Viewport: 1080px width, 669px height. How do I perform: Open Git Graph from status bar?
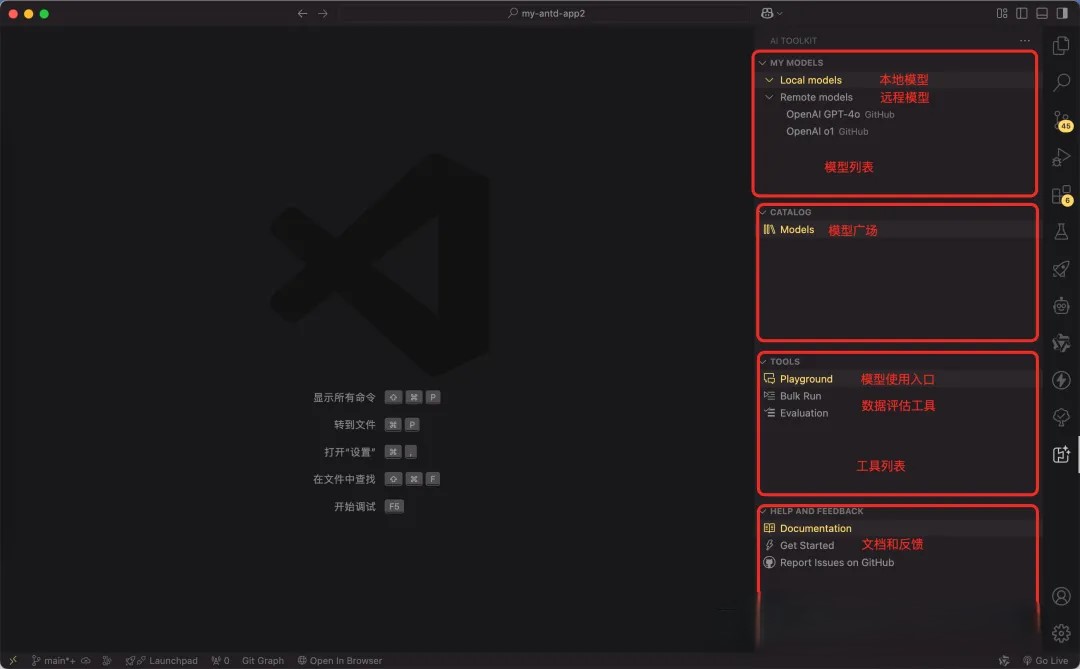pos(262,660)
